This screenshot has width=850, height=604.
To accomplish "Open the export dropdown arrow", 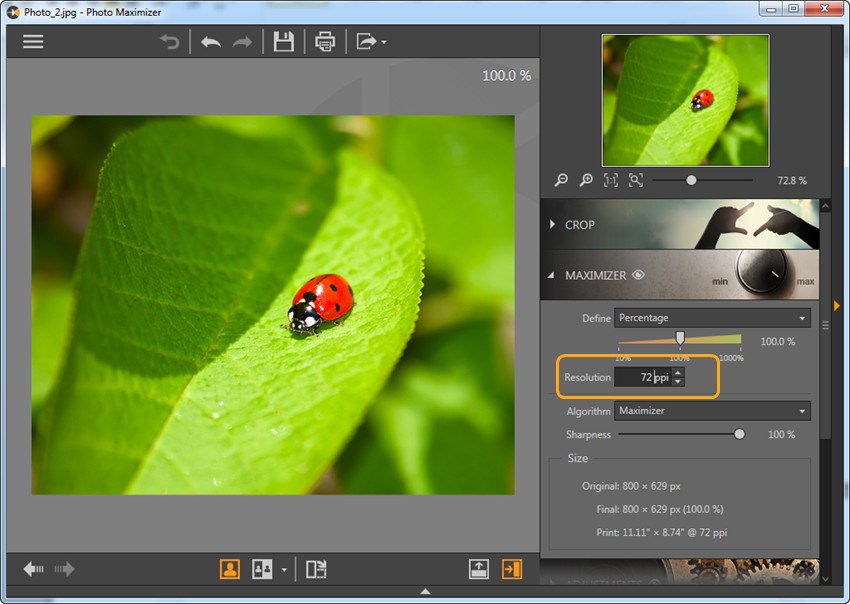I will point(384,42).
